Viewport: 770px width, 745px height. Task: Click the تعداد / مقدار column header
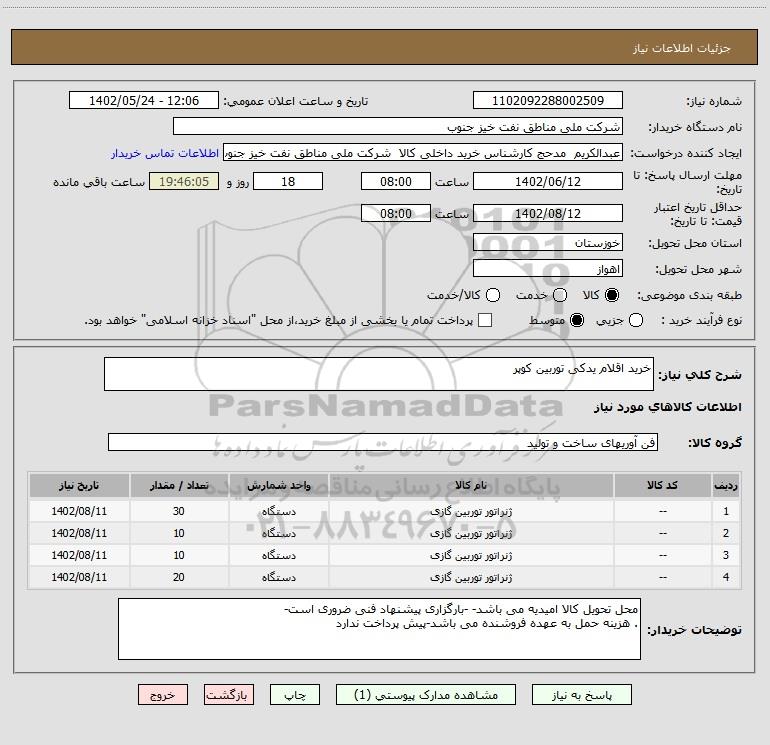click(x=179, y=485)
